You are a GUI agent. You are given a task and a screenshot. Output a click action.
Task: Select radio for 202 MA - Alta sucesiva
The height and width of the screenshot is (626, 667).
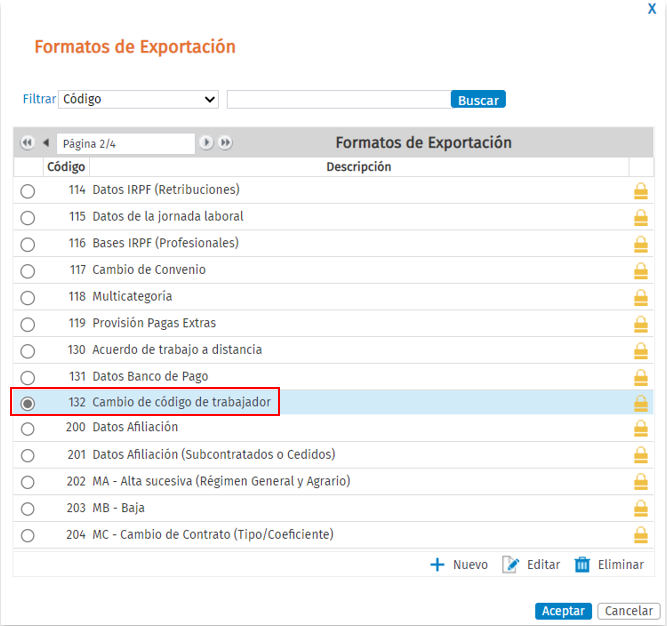28,482
